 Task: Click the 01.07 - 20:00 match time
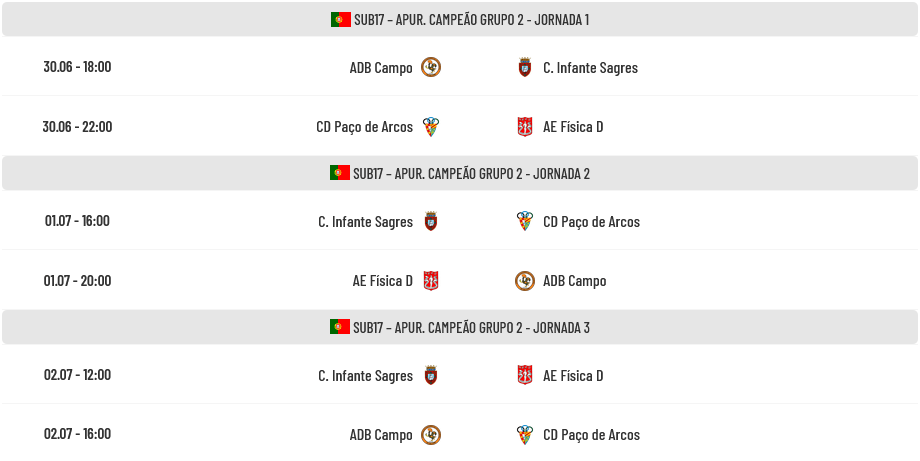[x=77, y=280]
